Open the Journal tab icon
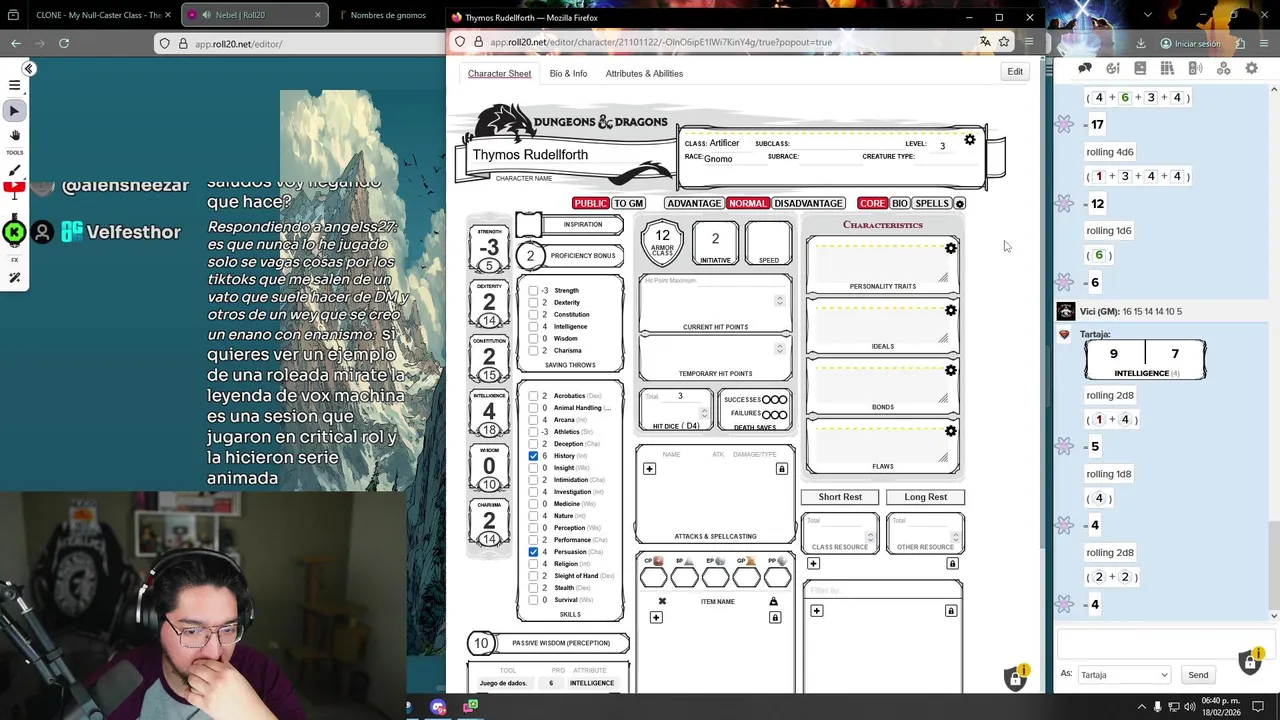The height and width of the screenshot is (720, 1280). click(1140, 68)
